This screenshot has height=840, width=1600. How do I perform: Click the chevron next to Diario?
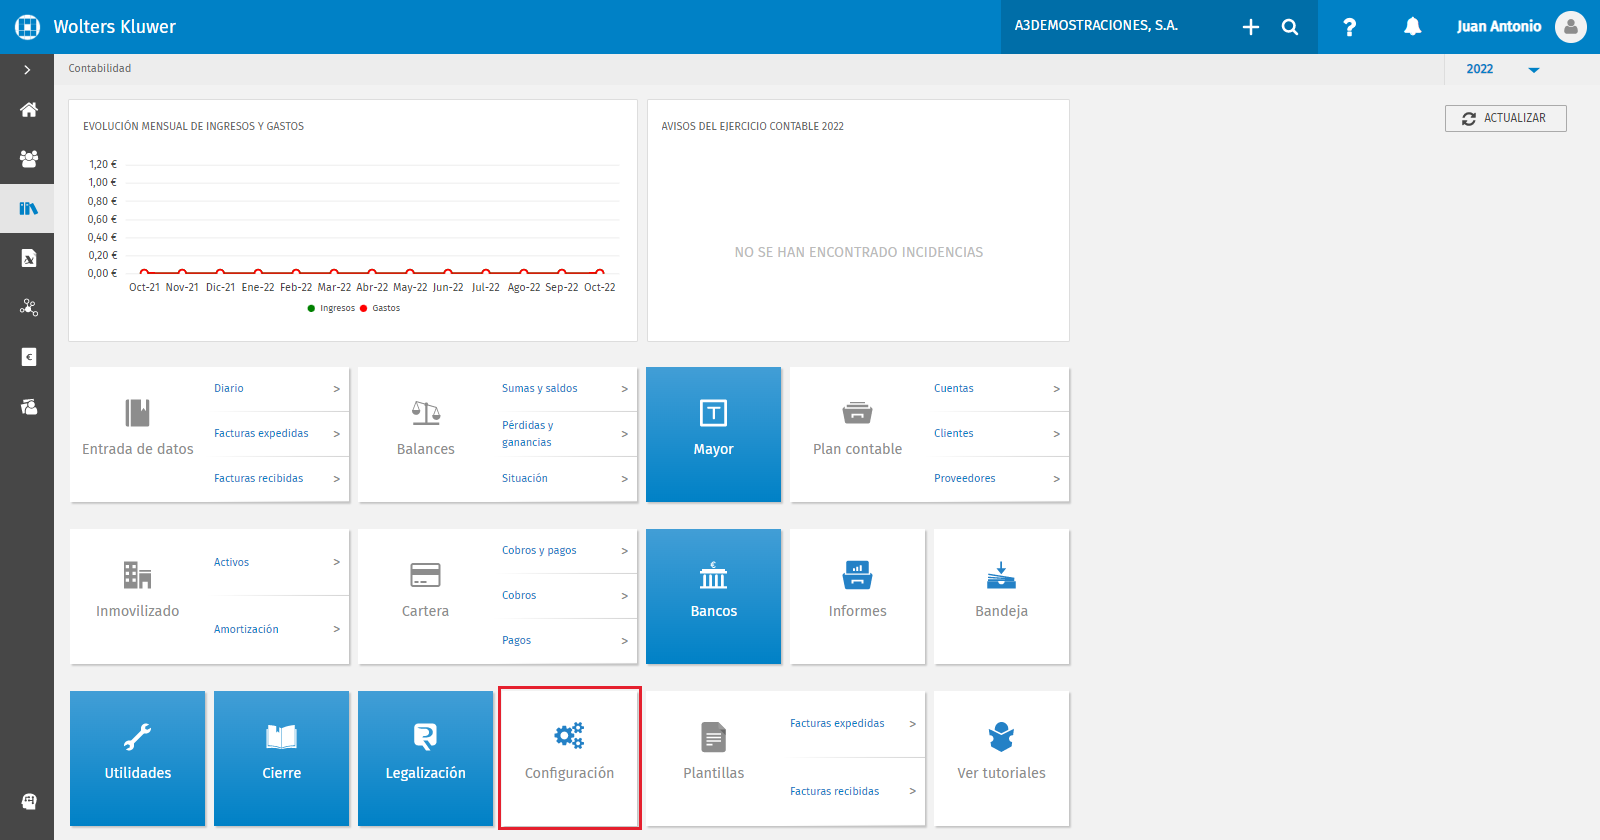337,389
